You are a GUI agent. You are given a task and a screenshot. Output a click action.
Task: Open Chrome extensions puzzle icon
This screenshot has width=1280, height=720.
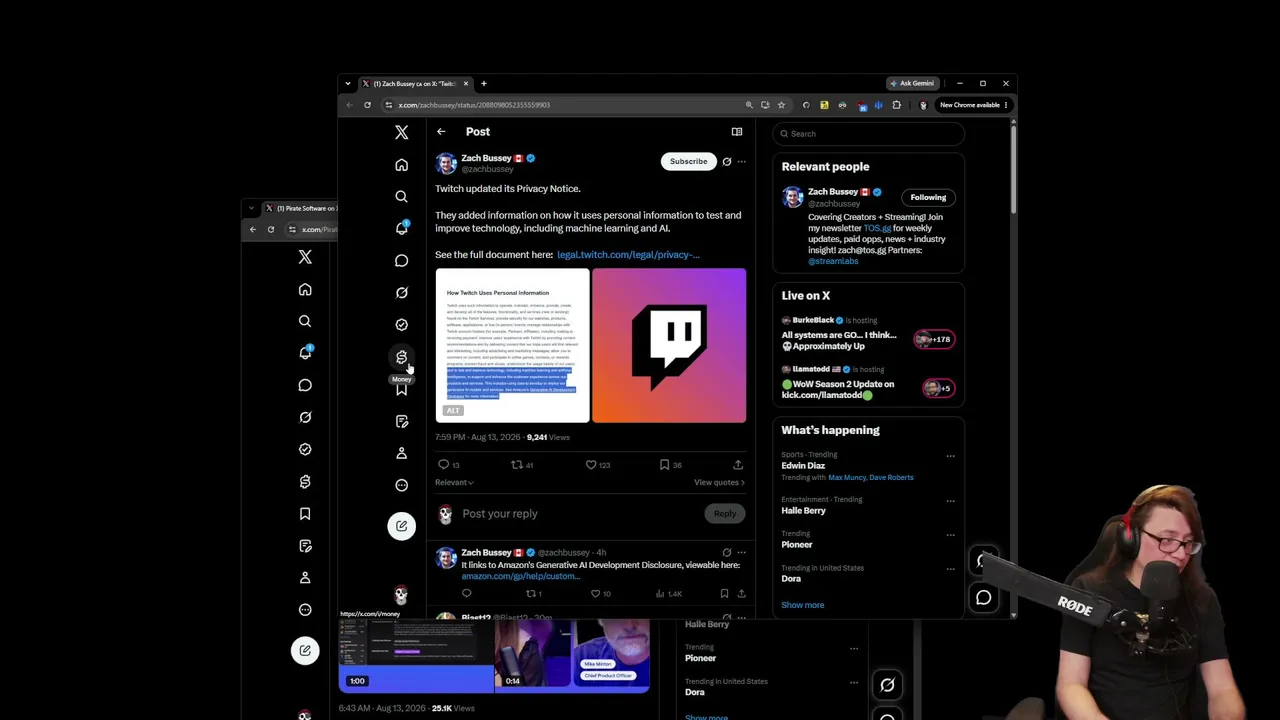pyautogui.click(x=896, y=105)
